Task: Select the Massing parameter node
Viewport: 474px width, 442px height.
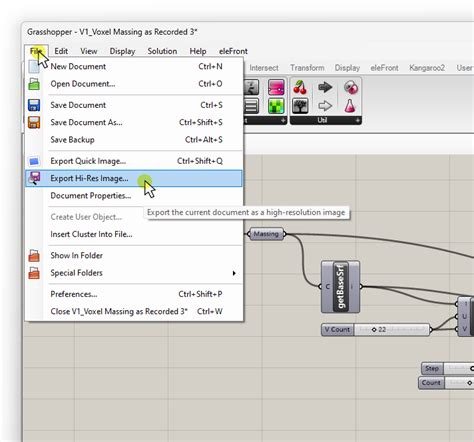Action: (x=266, y=234)
